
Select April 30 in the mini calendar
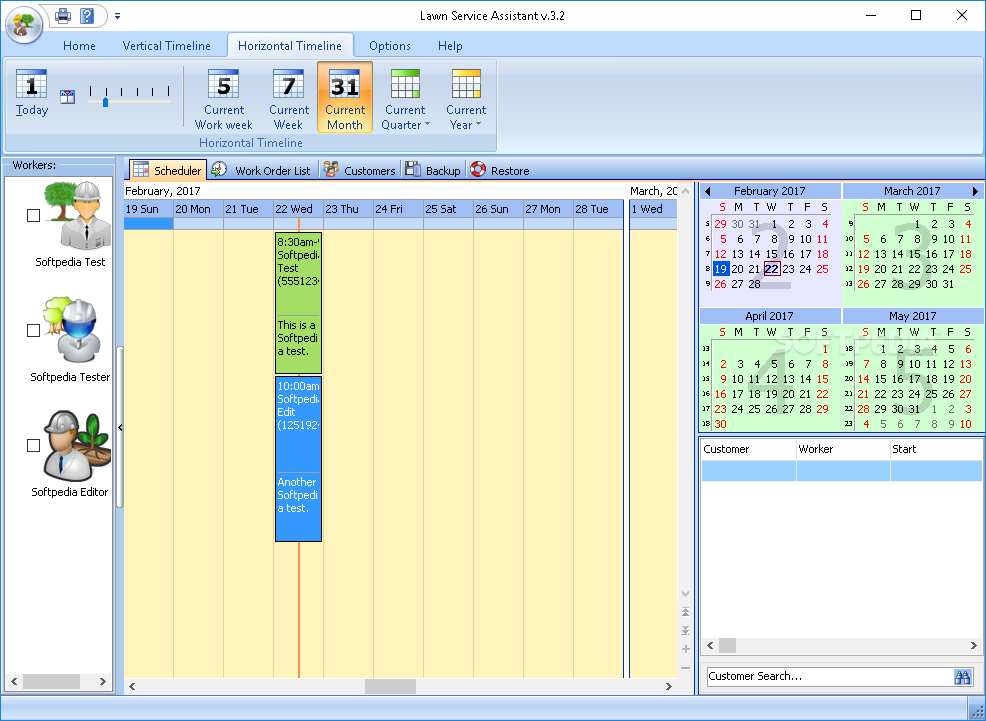721,424
